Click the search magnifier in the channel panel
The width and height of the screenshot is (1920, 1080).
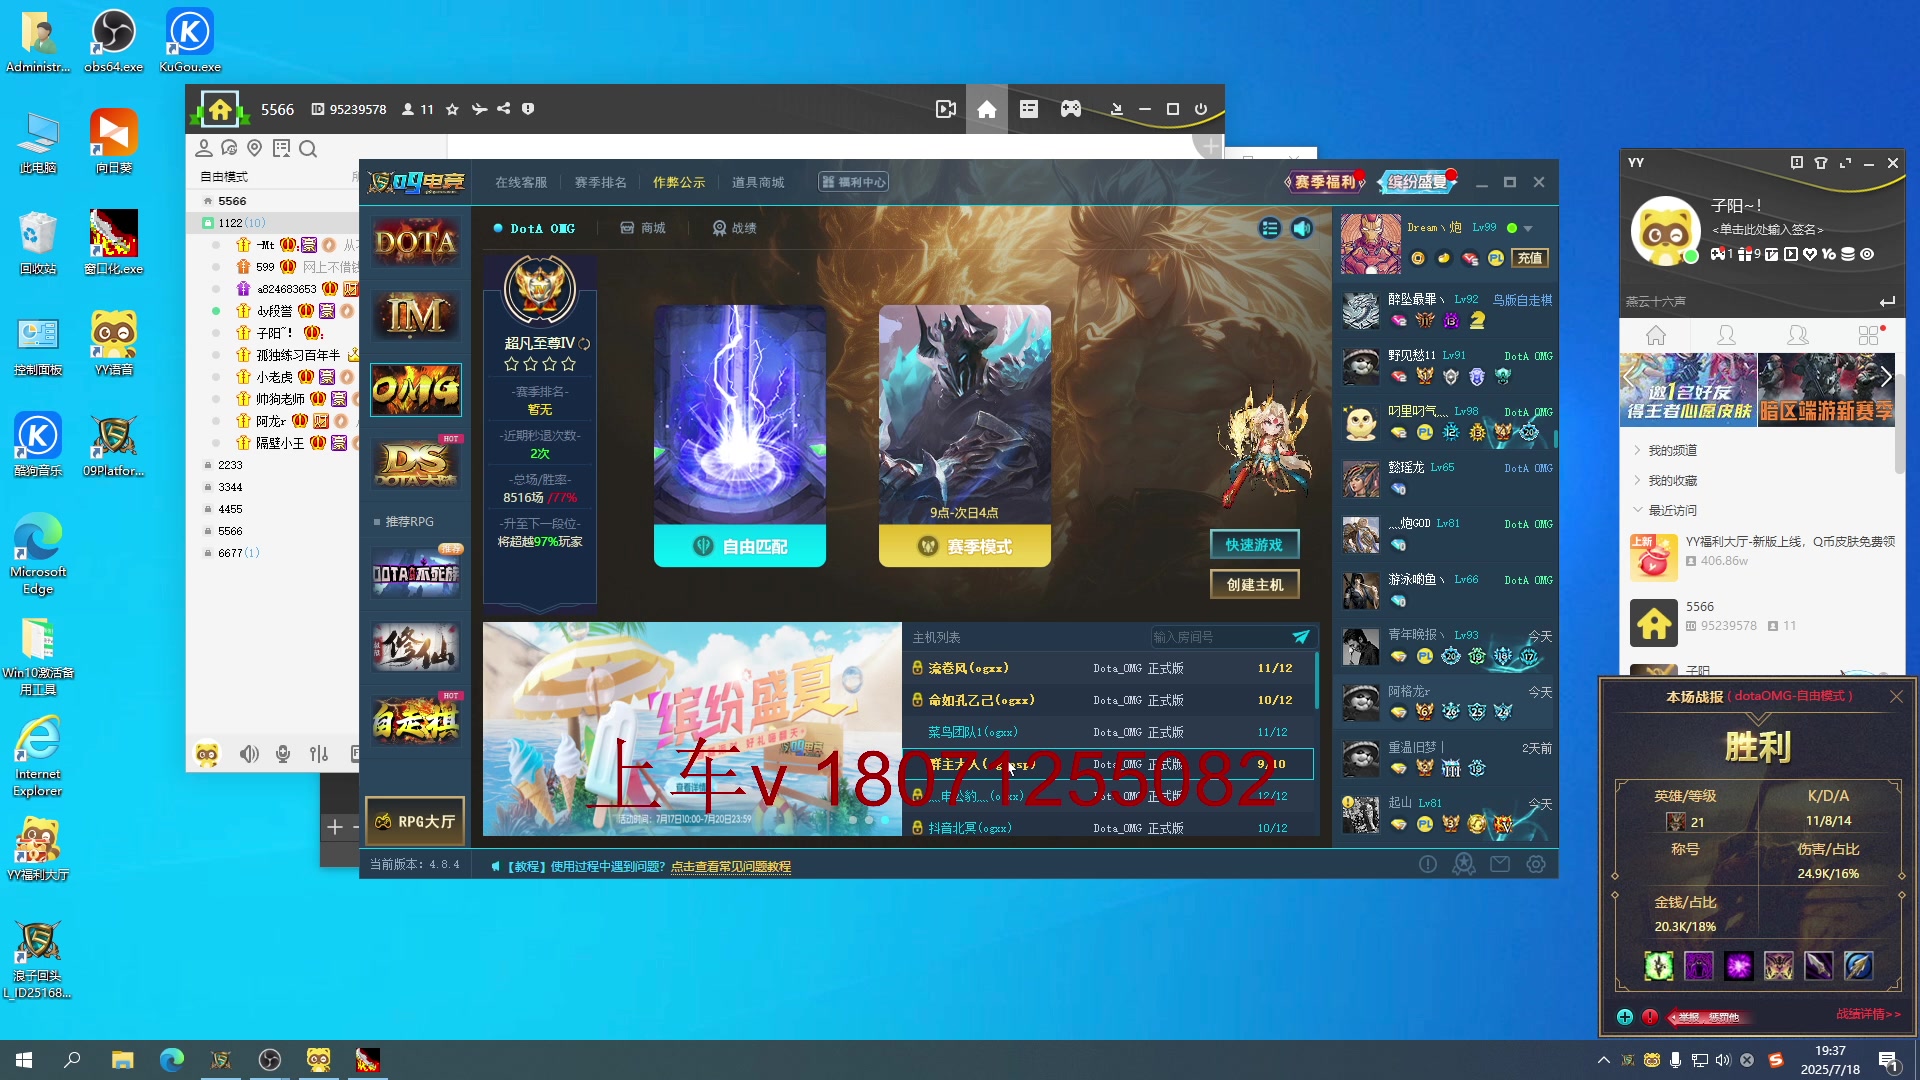click(x=308, y=149)
